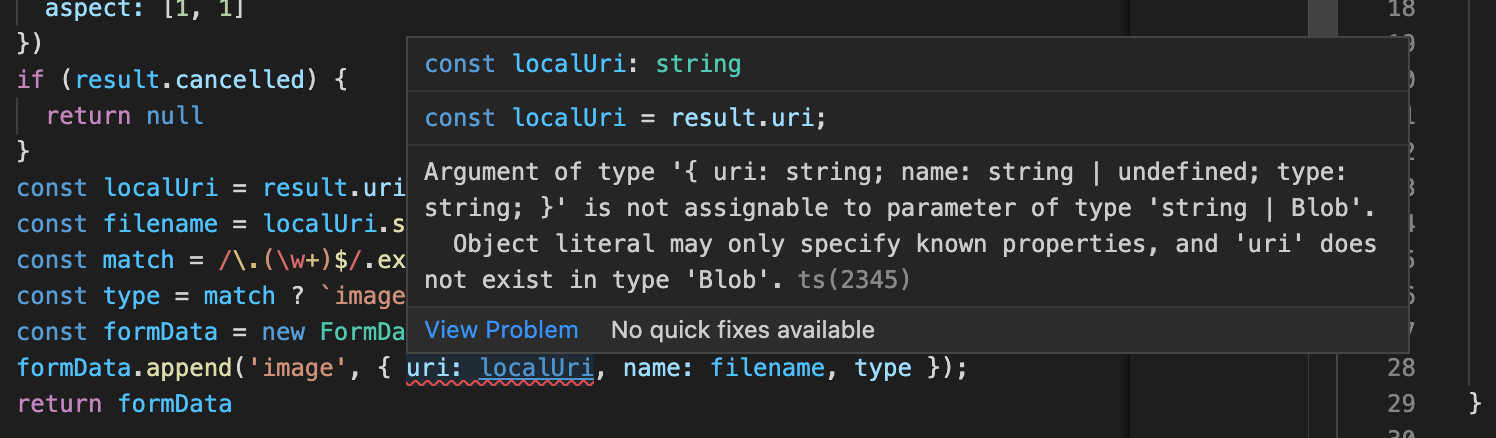
Task: Open the View Problem link
Action: click(x=501, y=330)
